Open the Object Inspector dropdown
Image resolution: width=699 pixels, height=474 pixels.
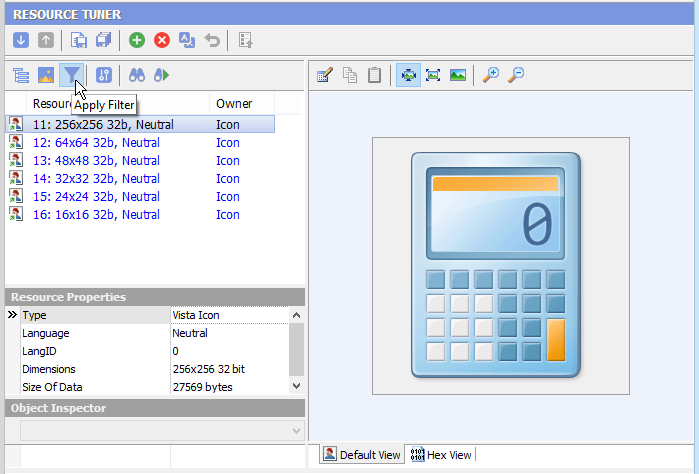coord(296,430)
